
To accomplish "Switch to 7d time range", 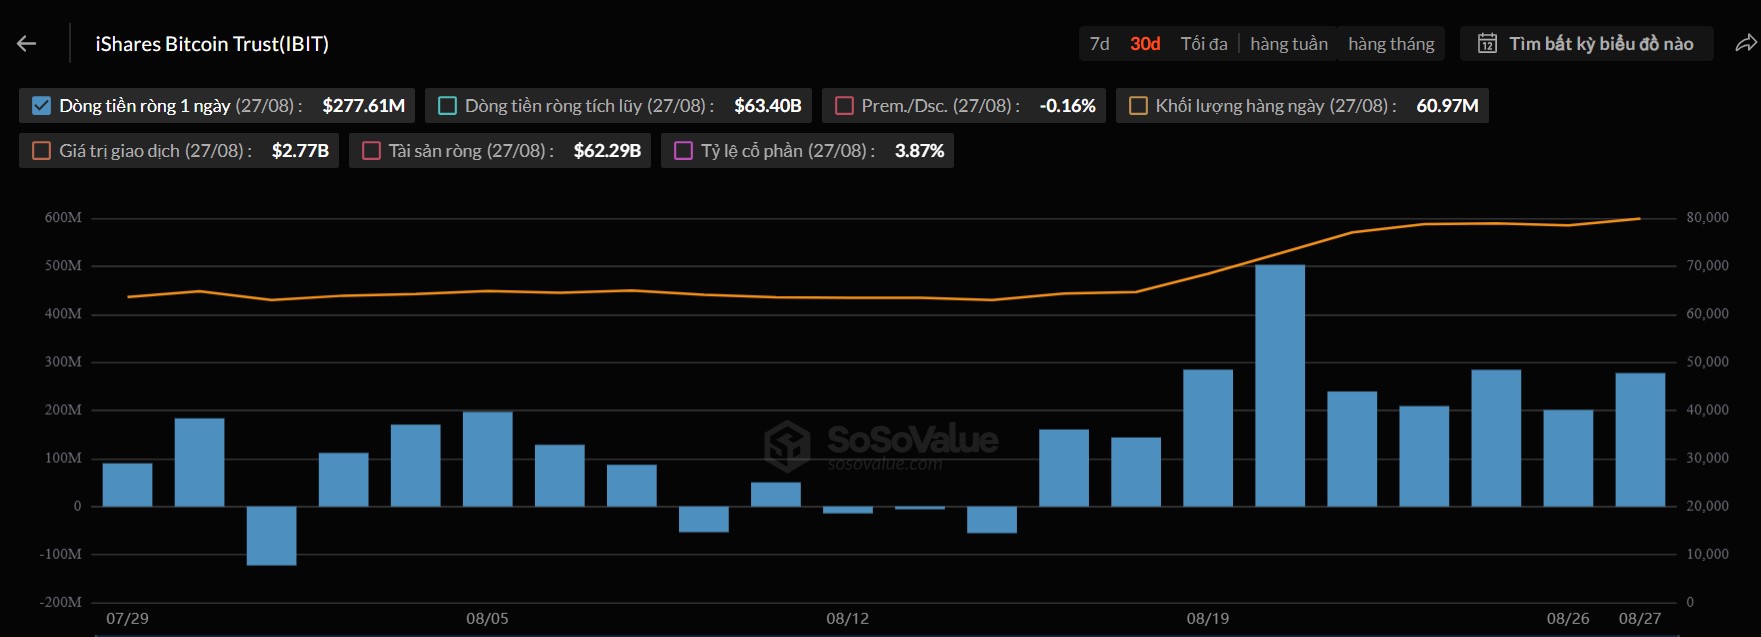I will pos(1099,43).
